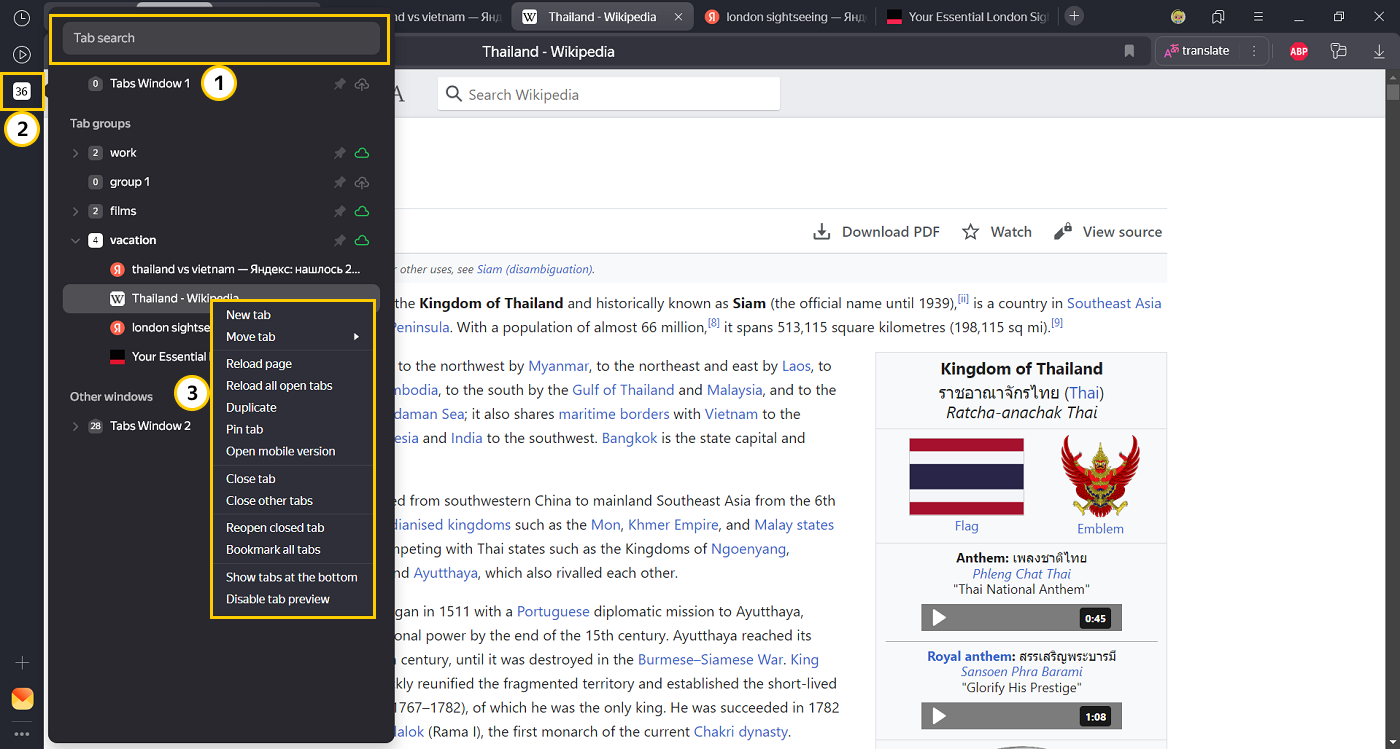Click the Yandex Mail icon in sidebar
Image resolution: width=1400 pixels, height=749 pixels.
coord(22,698)
